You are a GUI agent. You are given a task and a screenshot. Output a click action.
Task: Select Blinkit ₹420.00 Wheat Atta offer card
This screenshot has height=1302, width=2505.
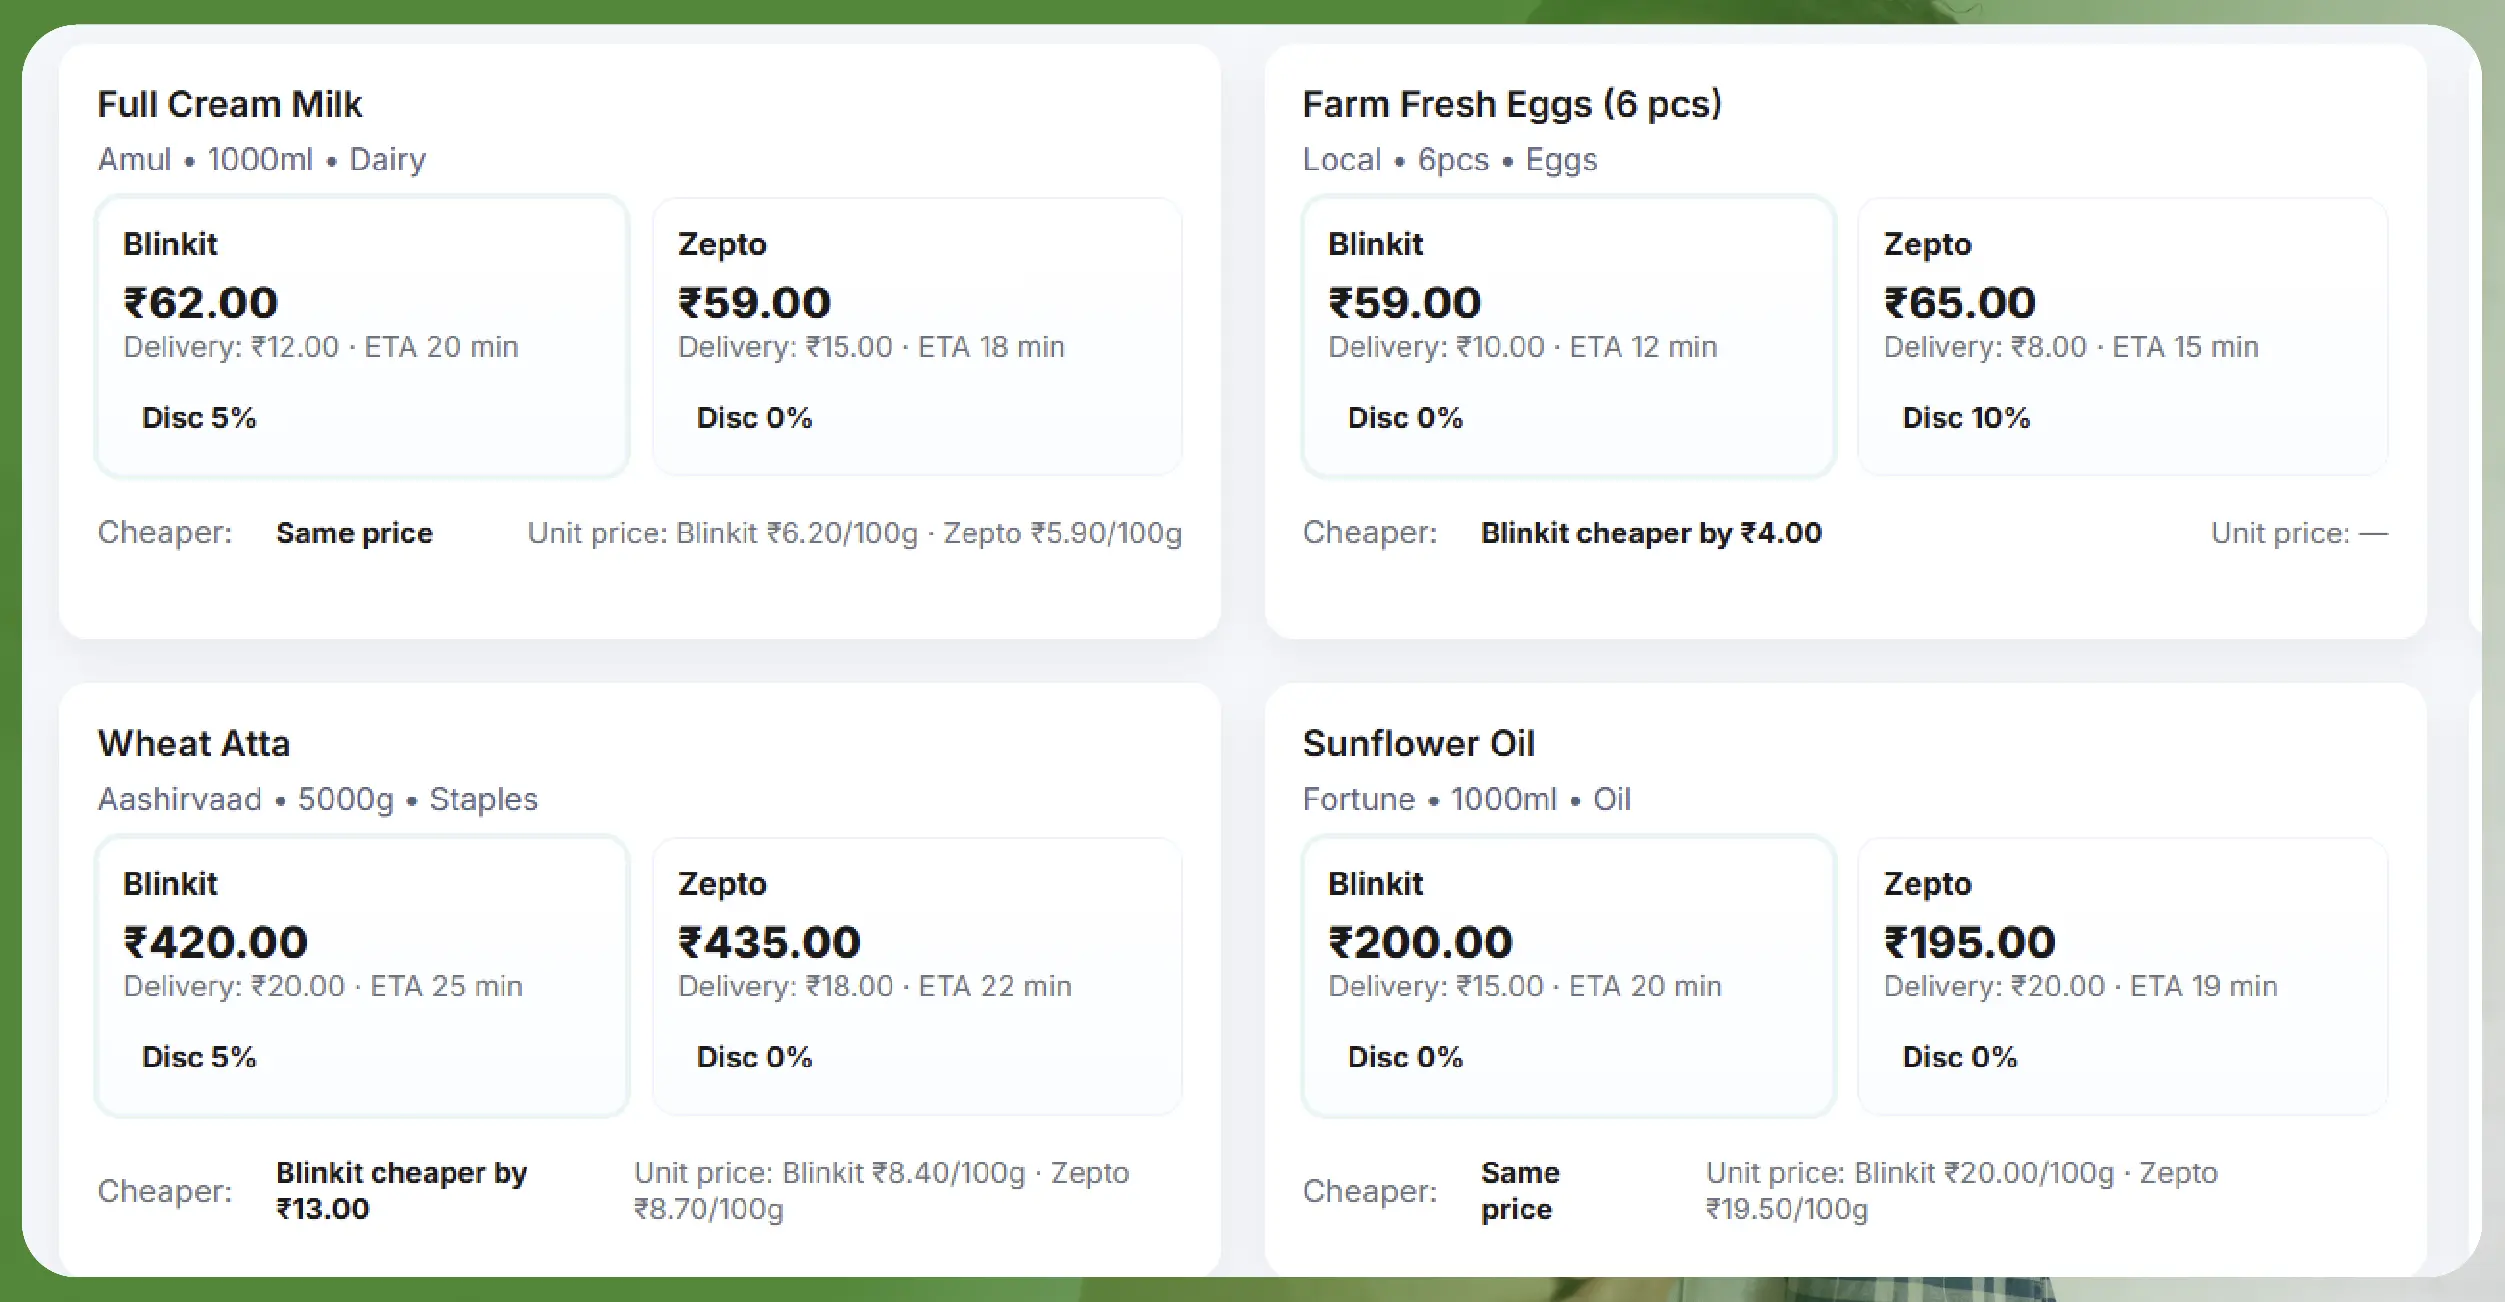(x=361, y=975)
